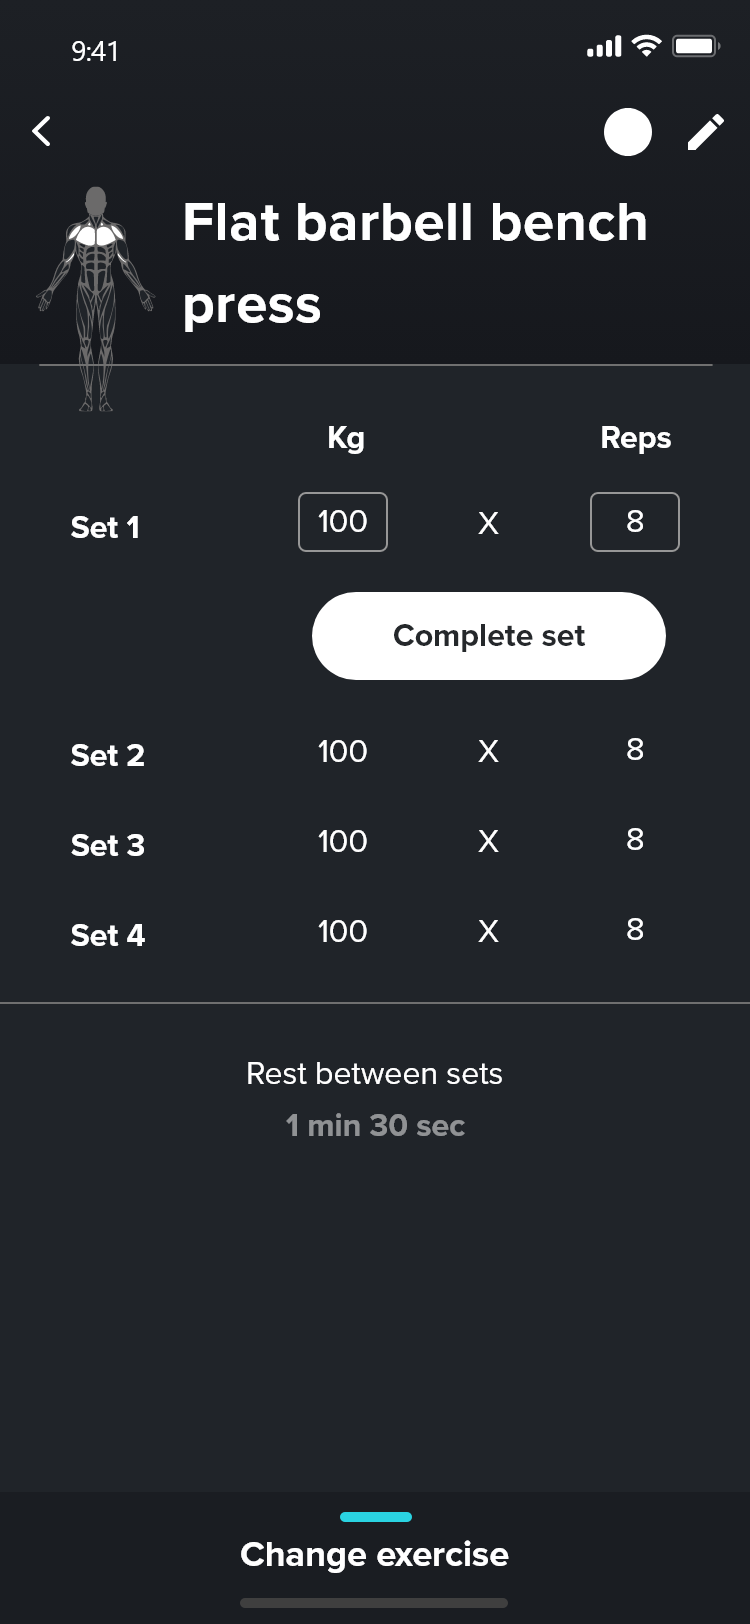Tap the white circle icon in header

tap(628, 132)
